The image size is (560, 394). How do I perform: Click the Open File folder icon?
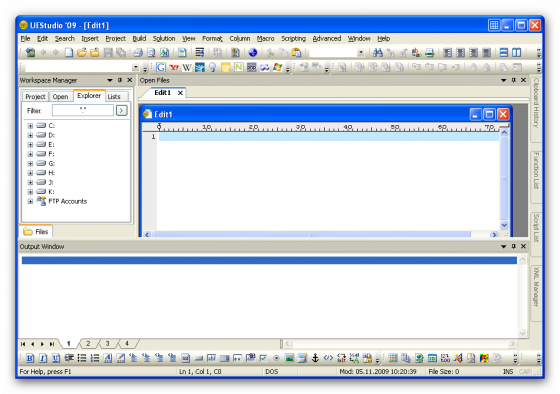(x=82, y=53)
